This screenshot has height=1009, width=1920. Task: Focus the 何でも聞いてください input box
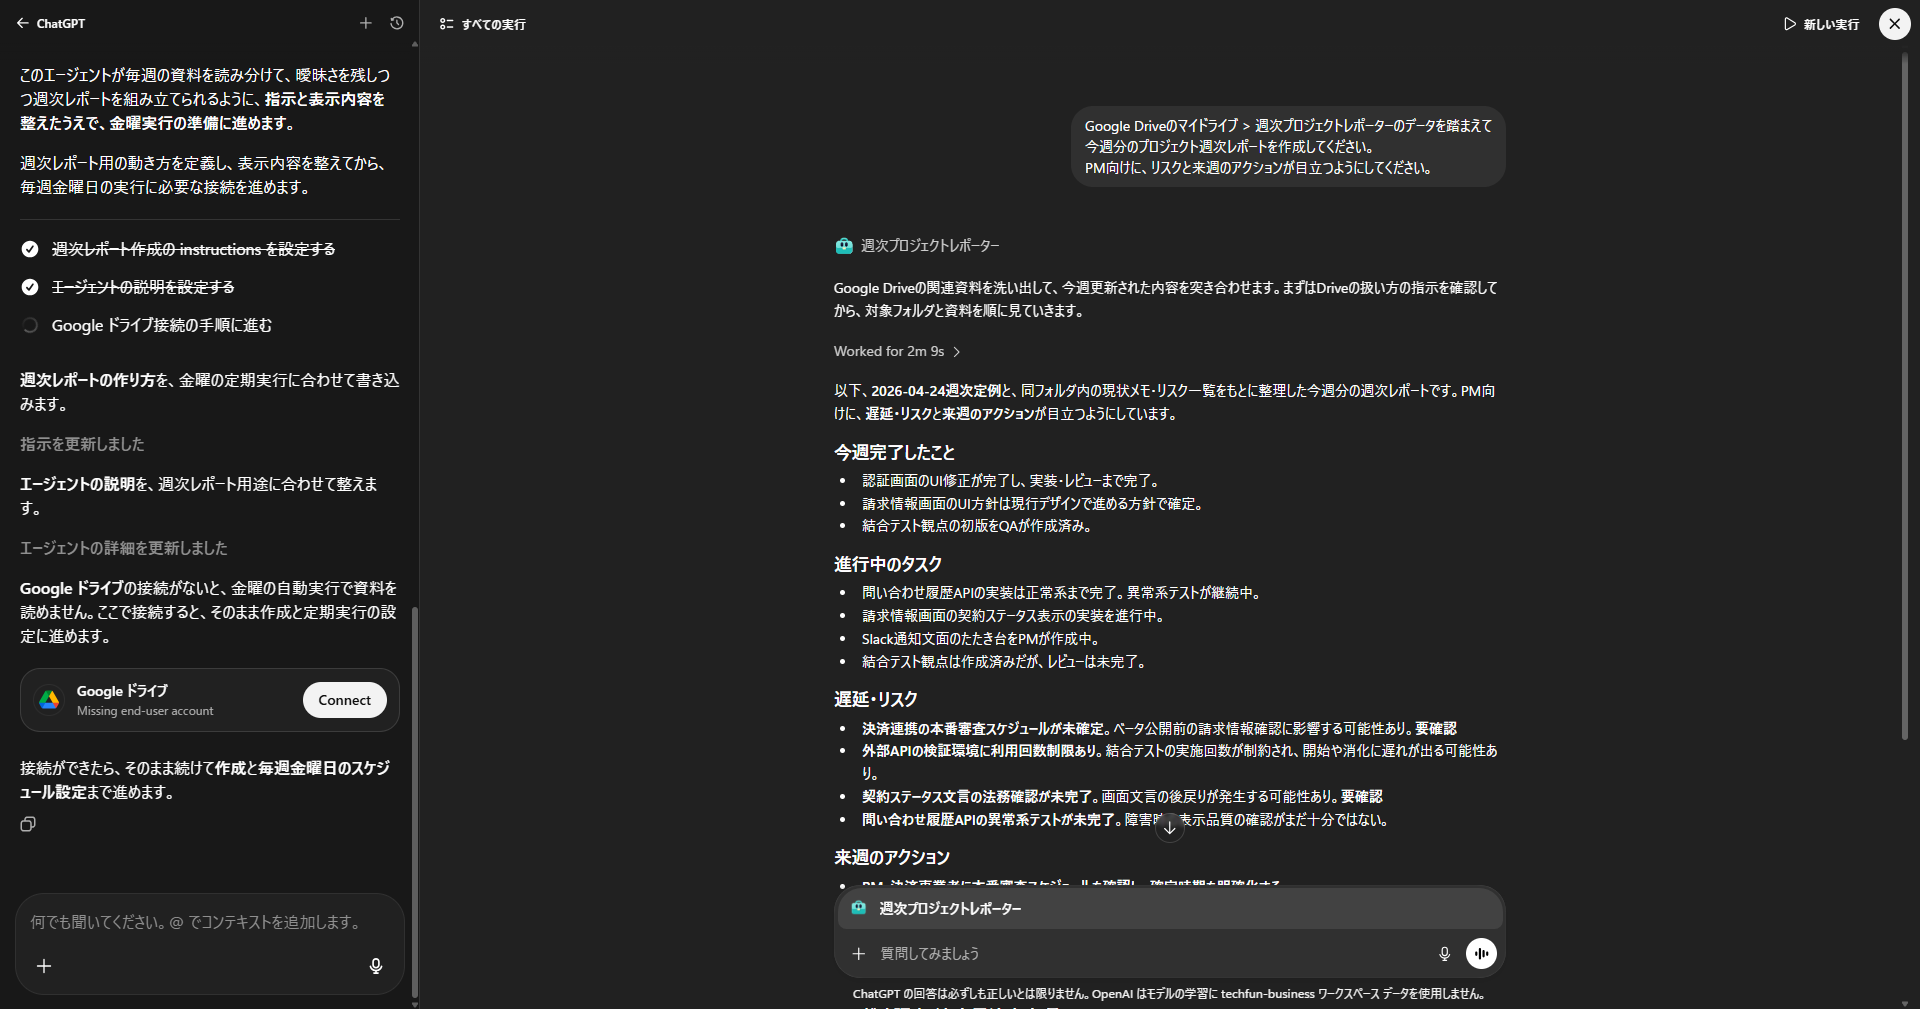tap(196, 922)
